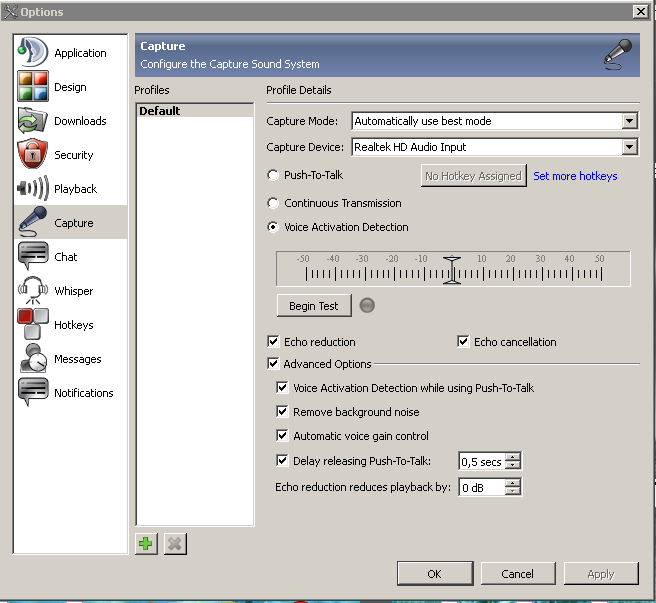Click the gray voice test indicator light
This screenshot has width=656, height=603.
[x=367, y=305]
